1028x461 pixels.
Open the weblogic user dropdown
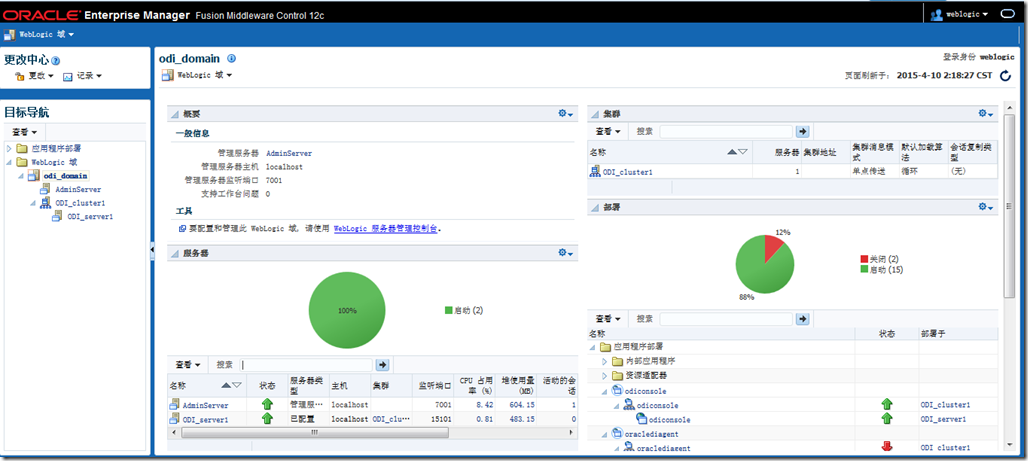967,14
